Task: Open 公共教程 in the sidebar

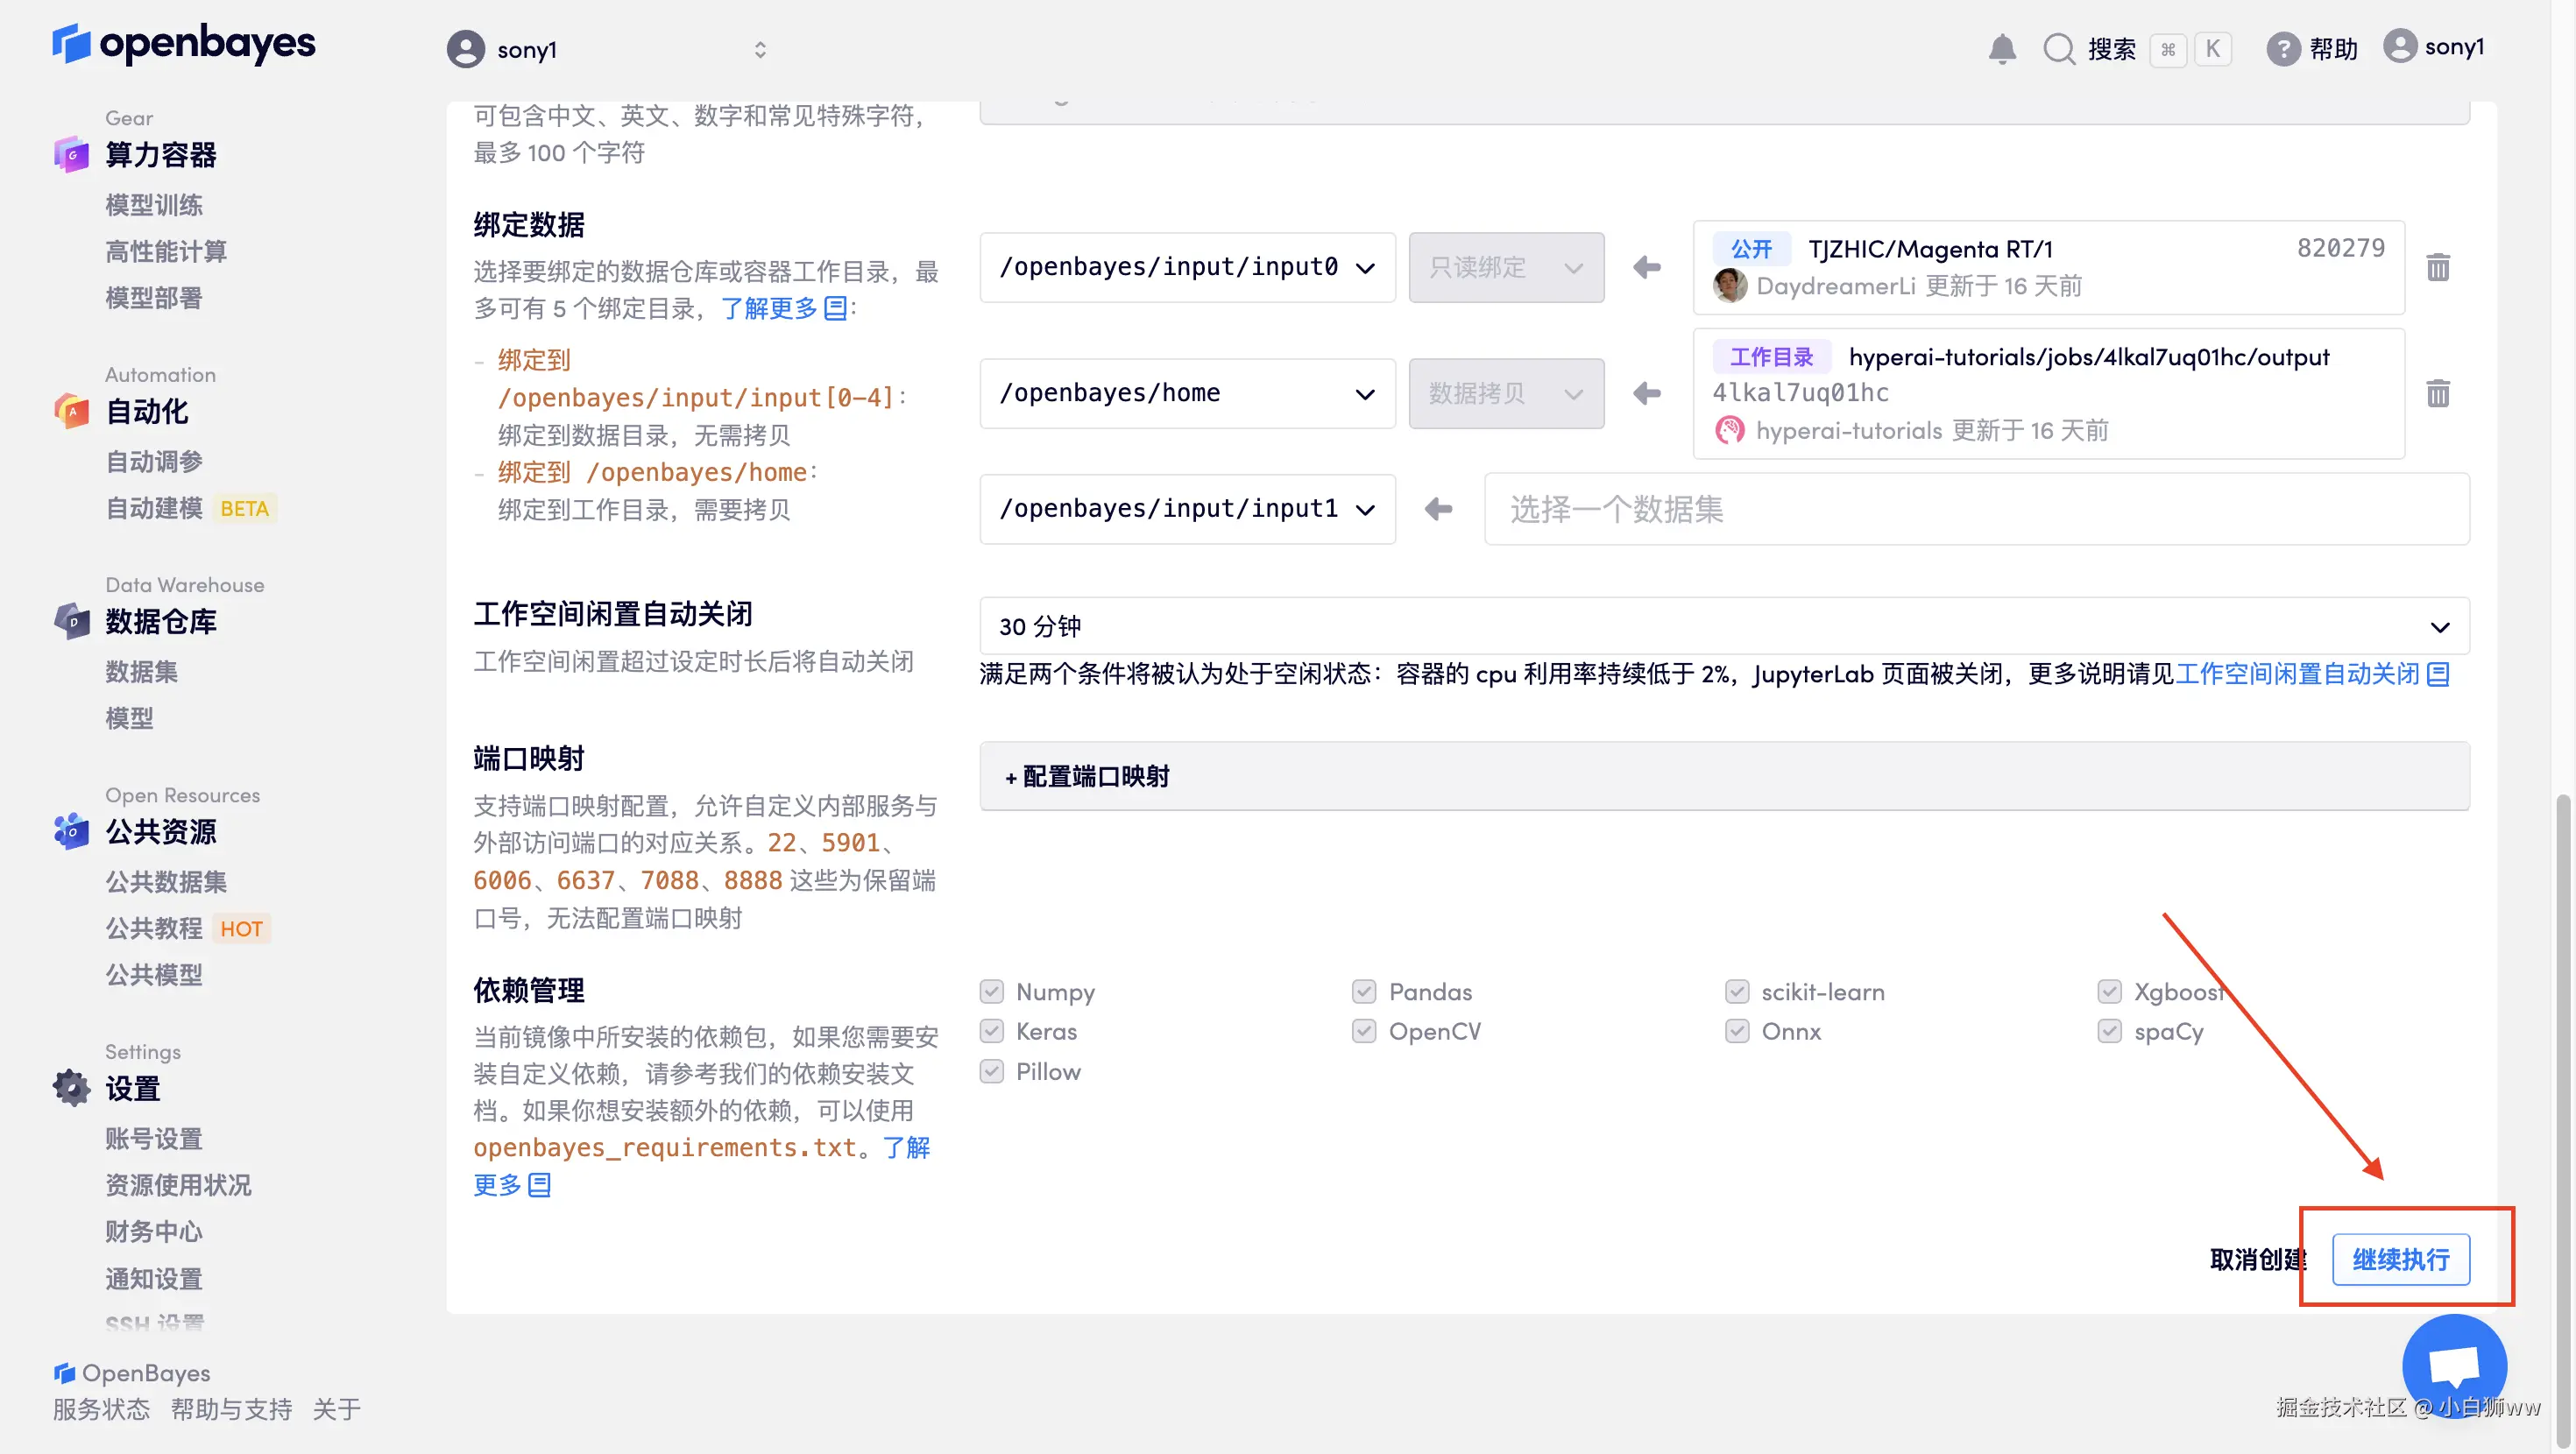Action: (x=154, y=928)
